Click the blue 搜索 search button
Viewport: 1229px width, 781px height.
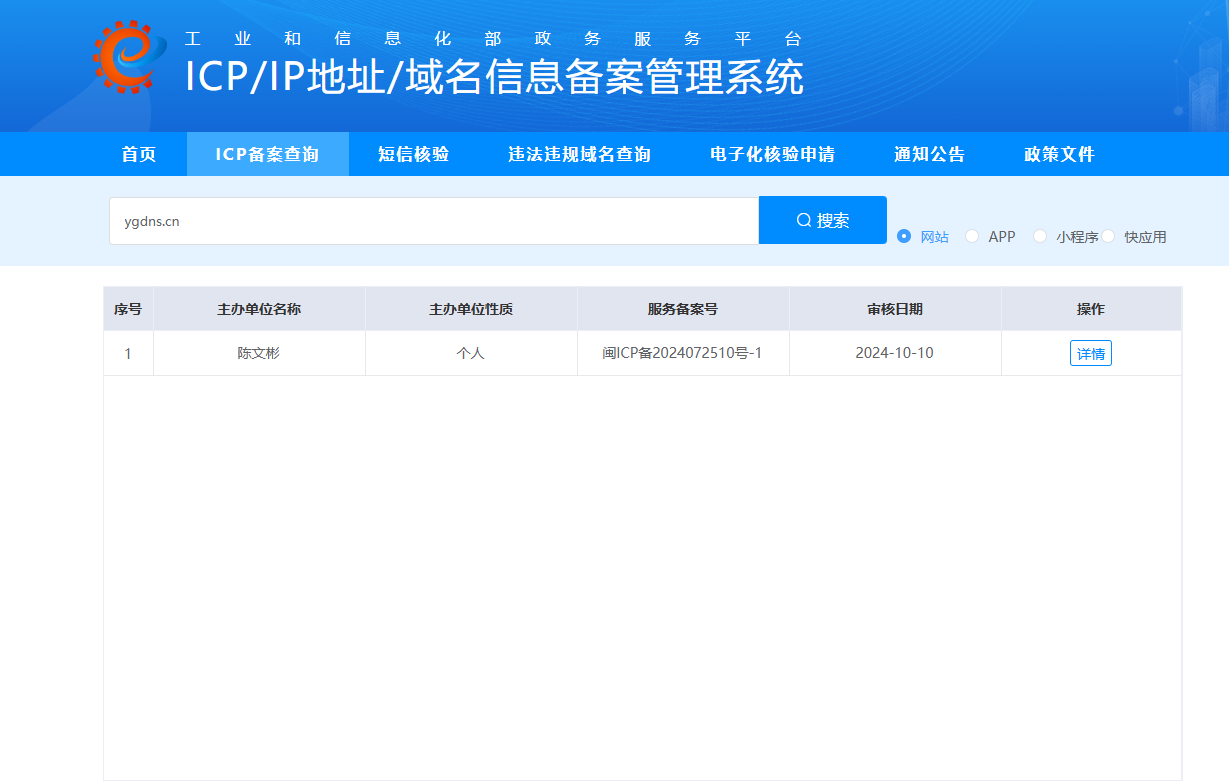click(823, 220)
